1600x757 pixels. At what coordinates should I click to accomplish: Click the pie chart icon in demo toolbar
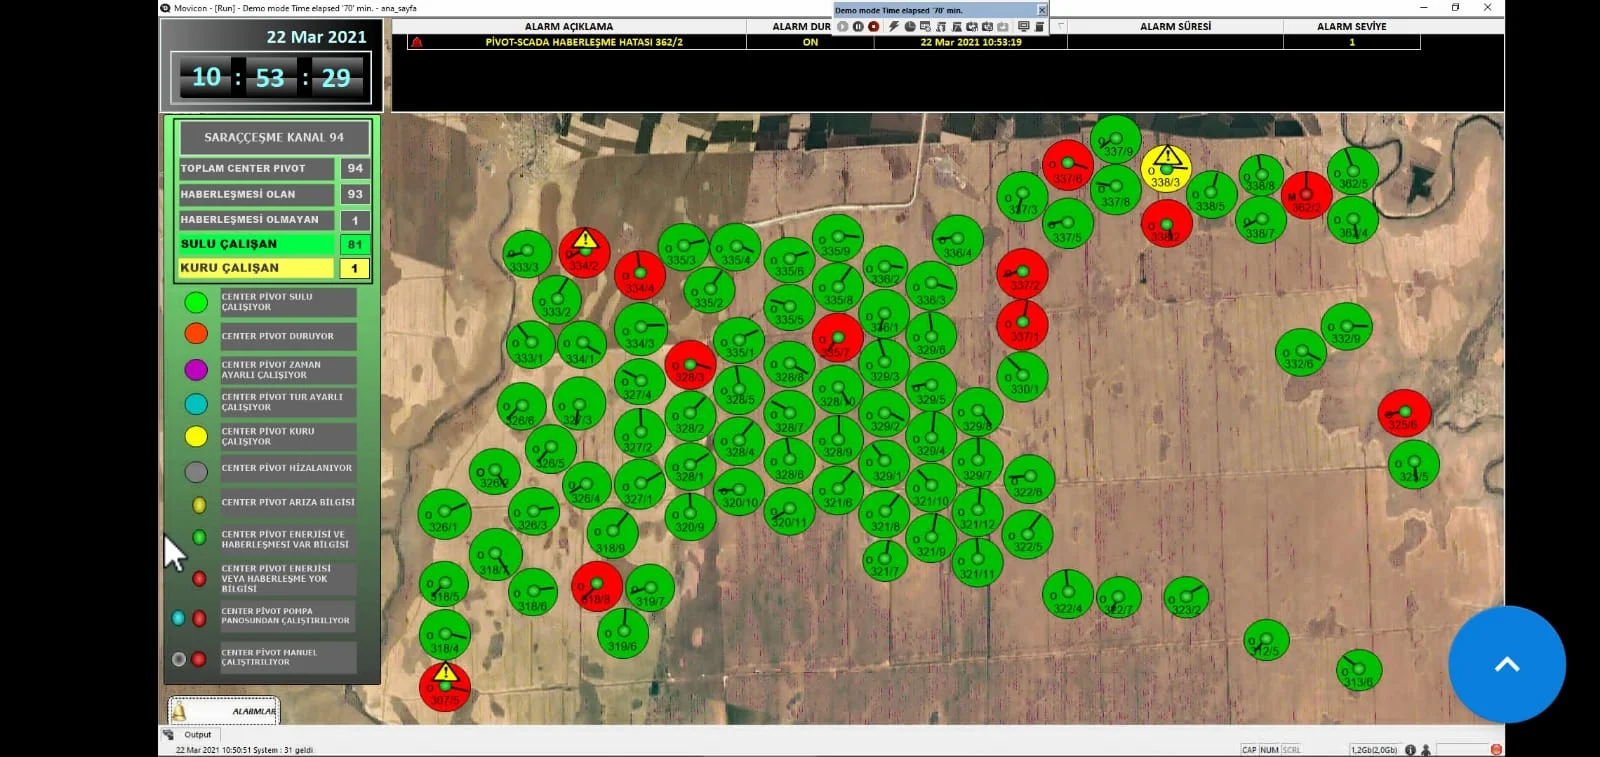click(x=910, y=27)
